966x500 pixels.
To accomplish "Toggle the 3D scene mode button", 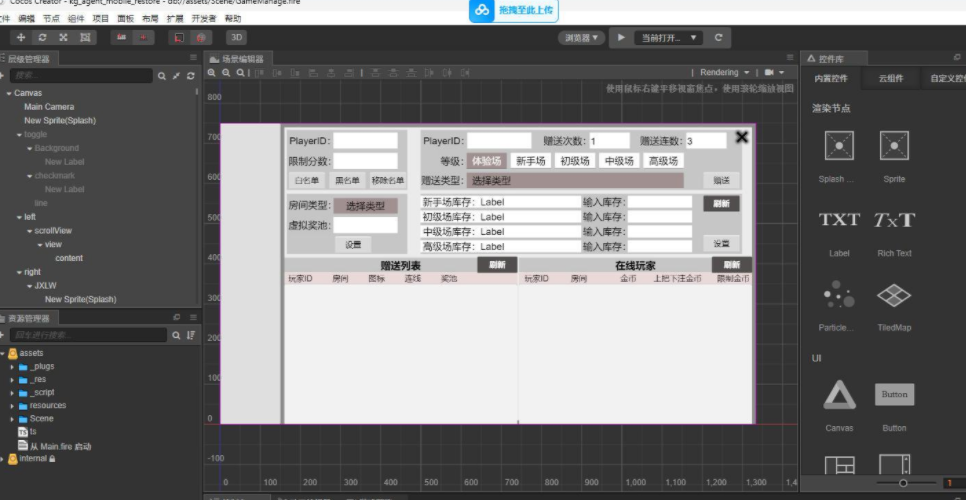I will [236, 38].
